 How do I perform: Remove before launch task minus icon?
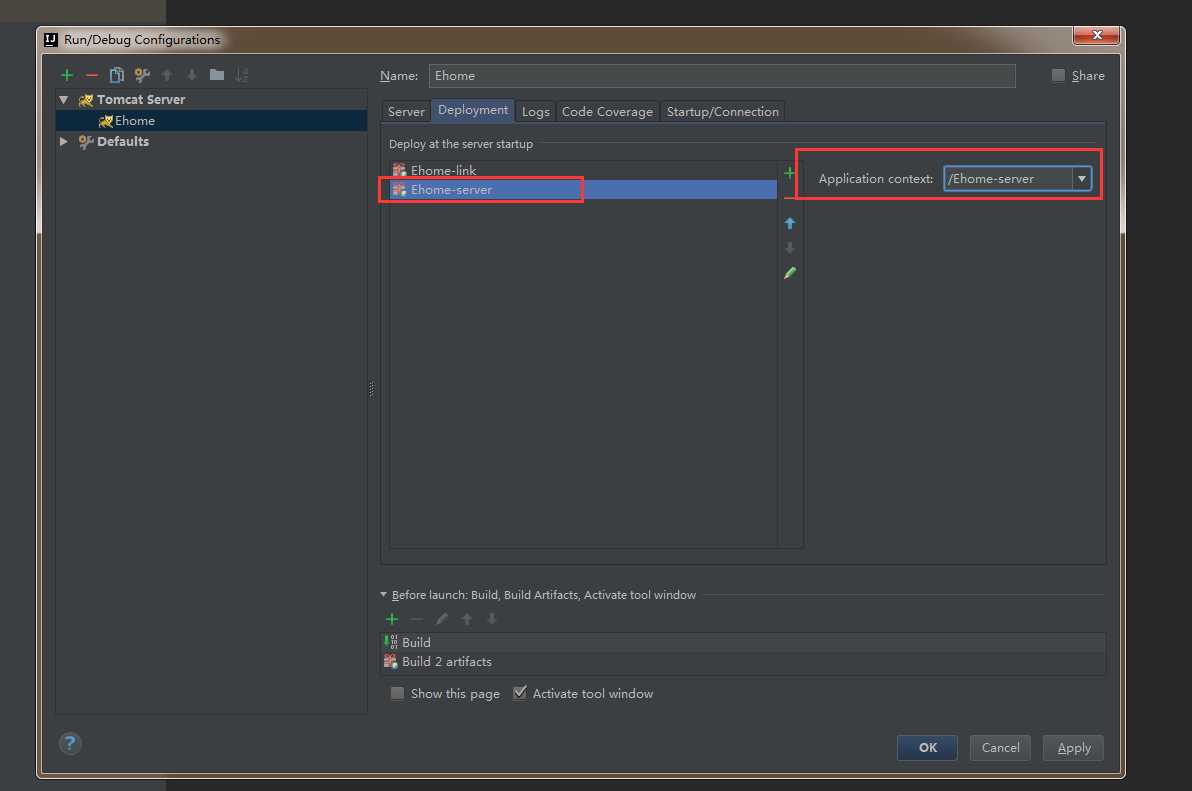click(x=417, y=619)
